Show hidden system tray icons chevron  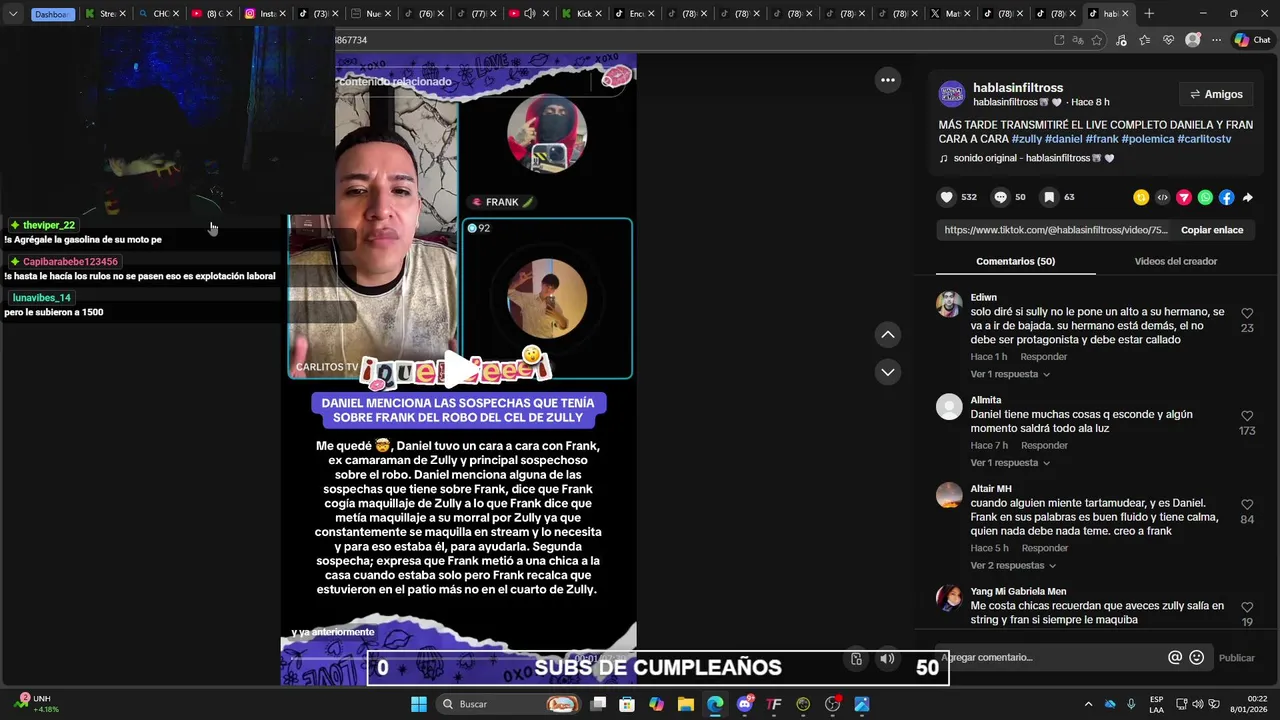coord(1088,704)
